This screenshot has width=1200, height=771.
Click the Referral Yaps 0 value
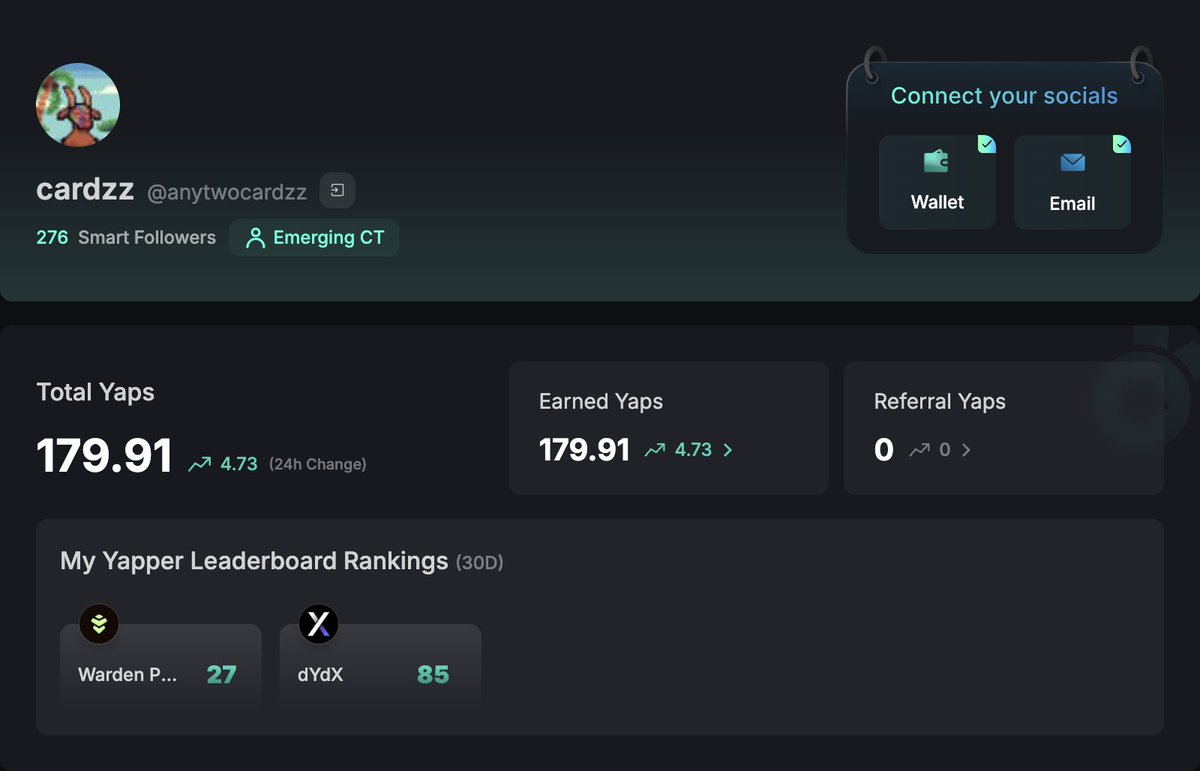coord(884,450)
